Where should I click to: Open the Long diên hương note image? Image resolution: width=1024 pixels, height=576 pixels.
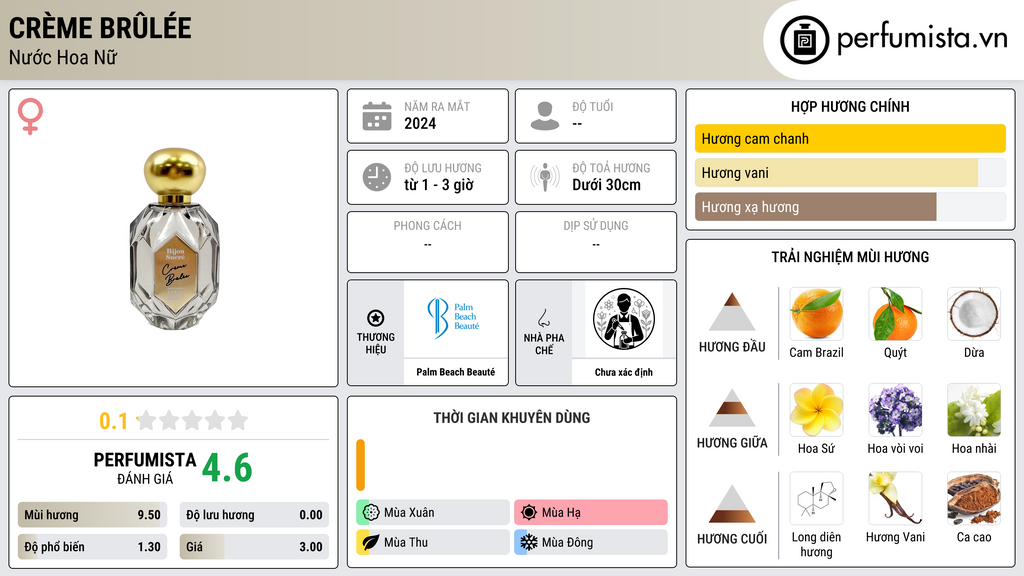click(816, 498)
